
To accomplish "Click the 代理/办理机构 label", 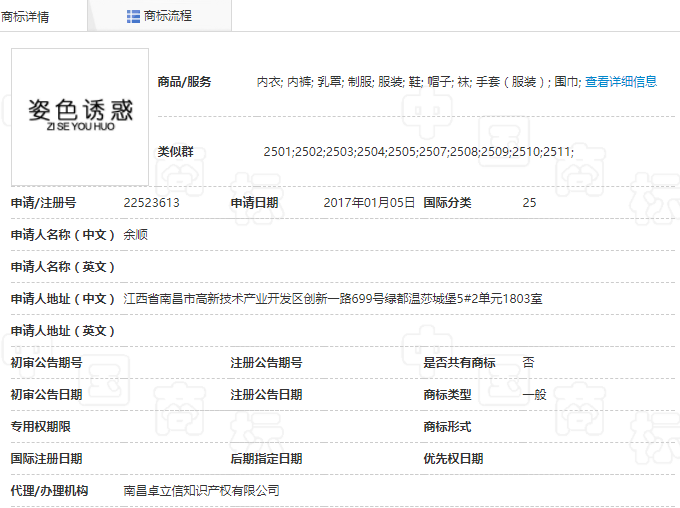I will pos(49,491).
